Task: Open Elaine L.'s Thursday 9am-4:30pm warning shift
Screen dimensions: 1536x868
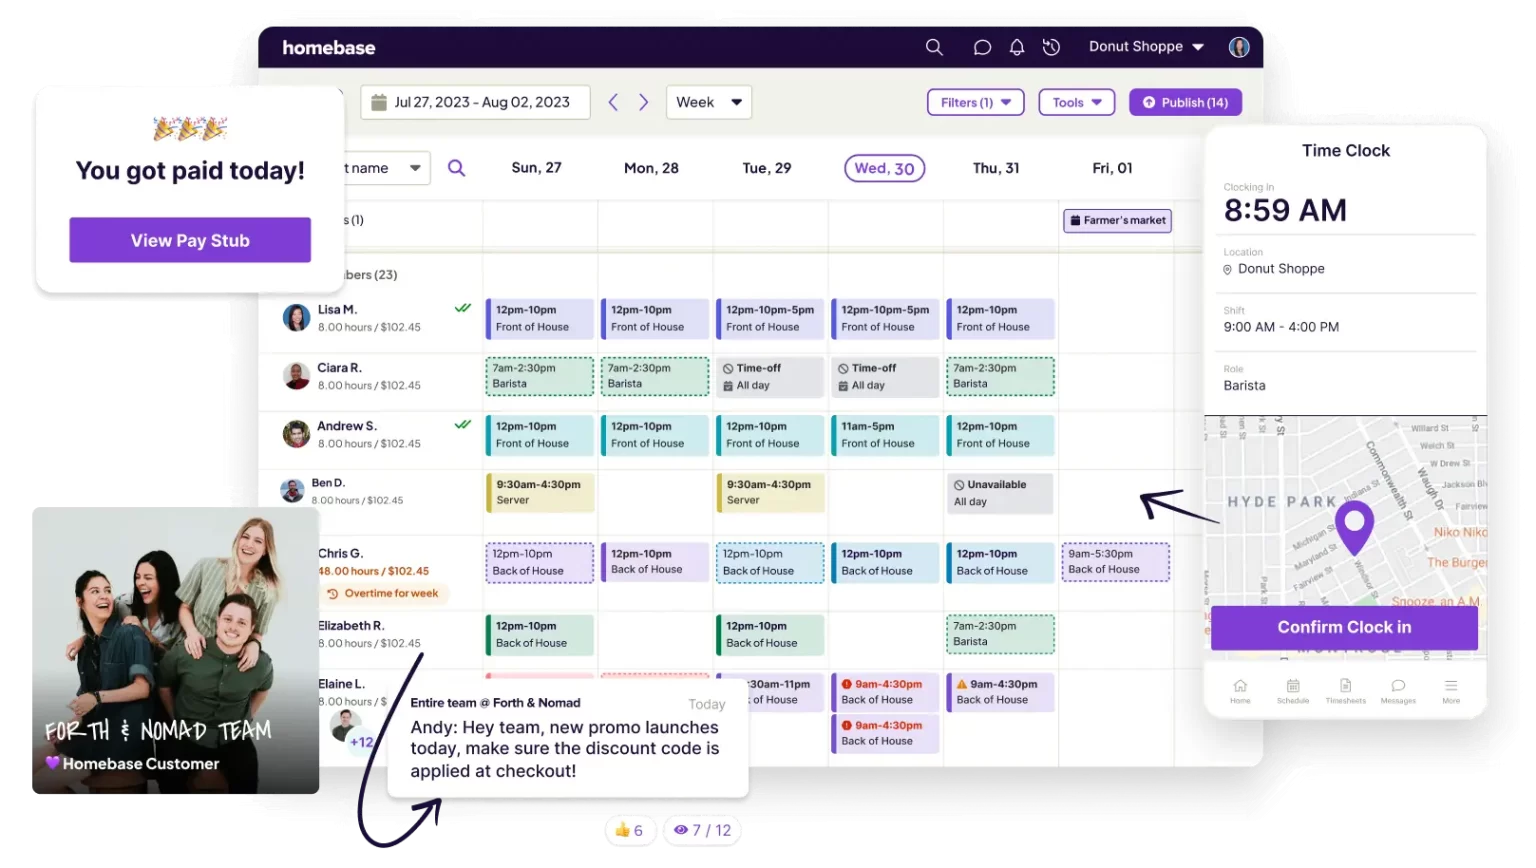Action: [1000, 692]
